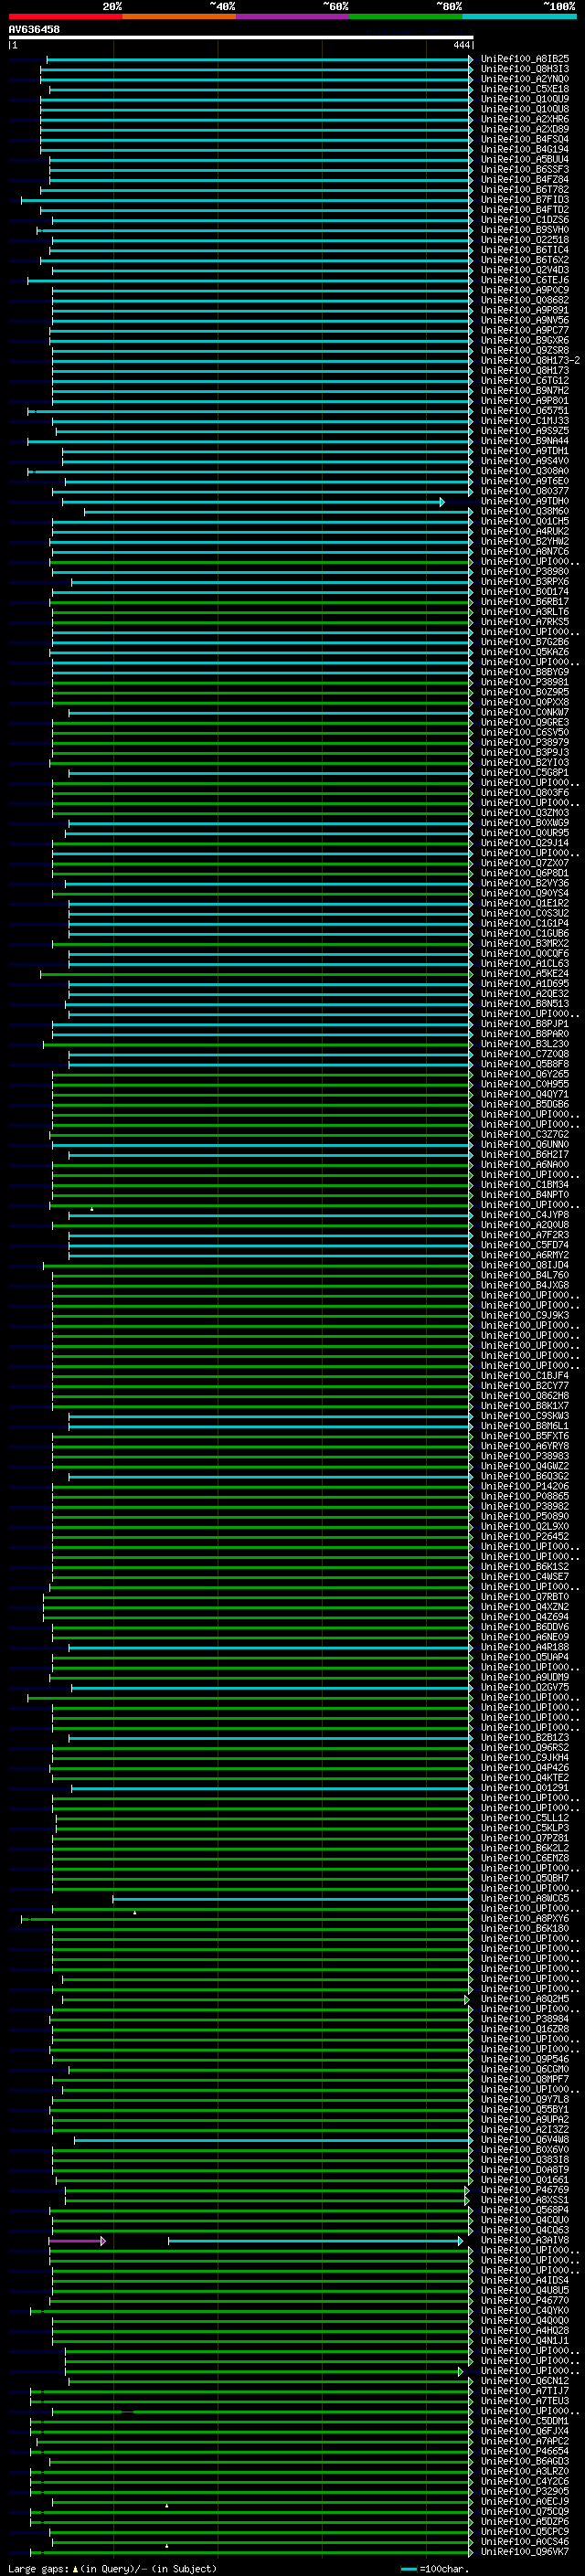Click hit label UniRef100_P38980
585x2576 pixels.
[x=524, y=572]
